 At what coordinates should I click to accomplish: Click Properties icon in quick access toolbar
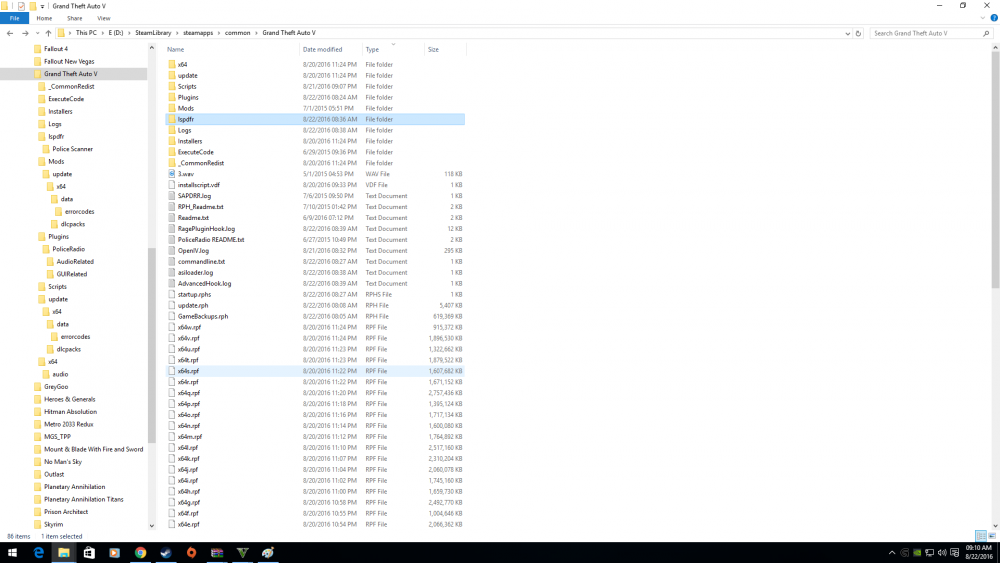click(x=21, y=6)
